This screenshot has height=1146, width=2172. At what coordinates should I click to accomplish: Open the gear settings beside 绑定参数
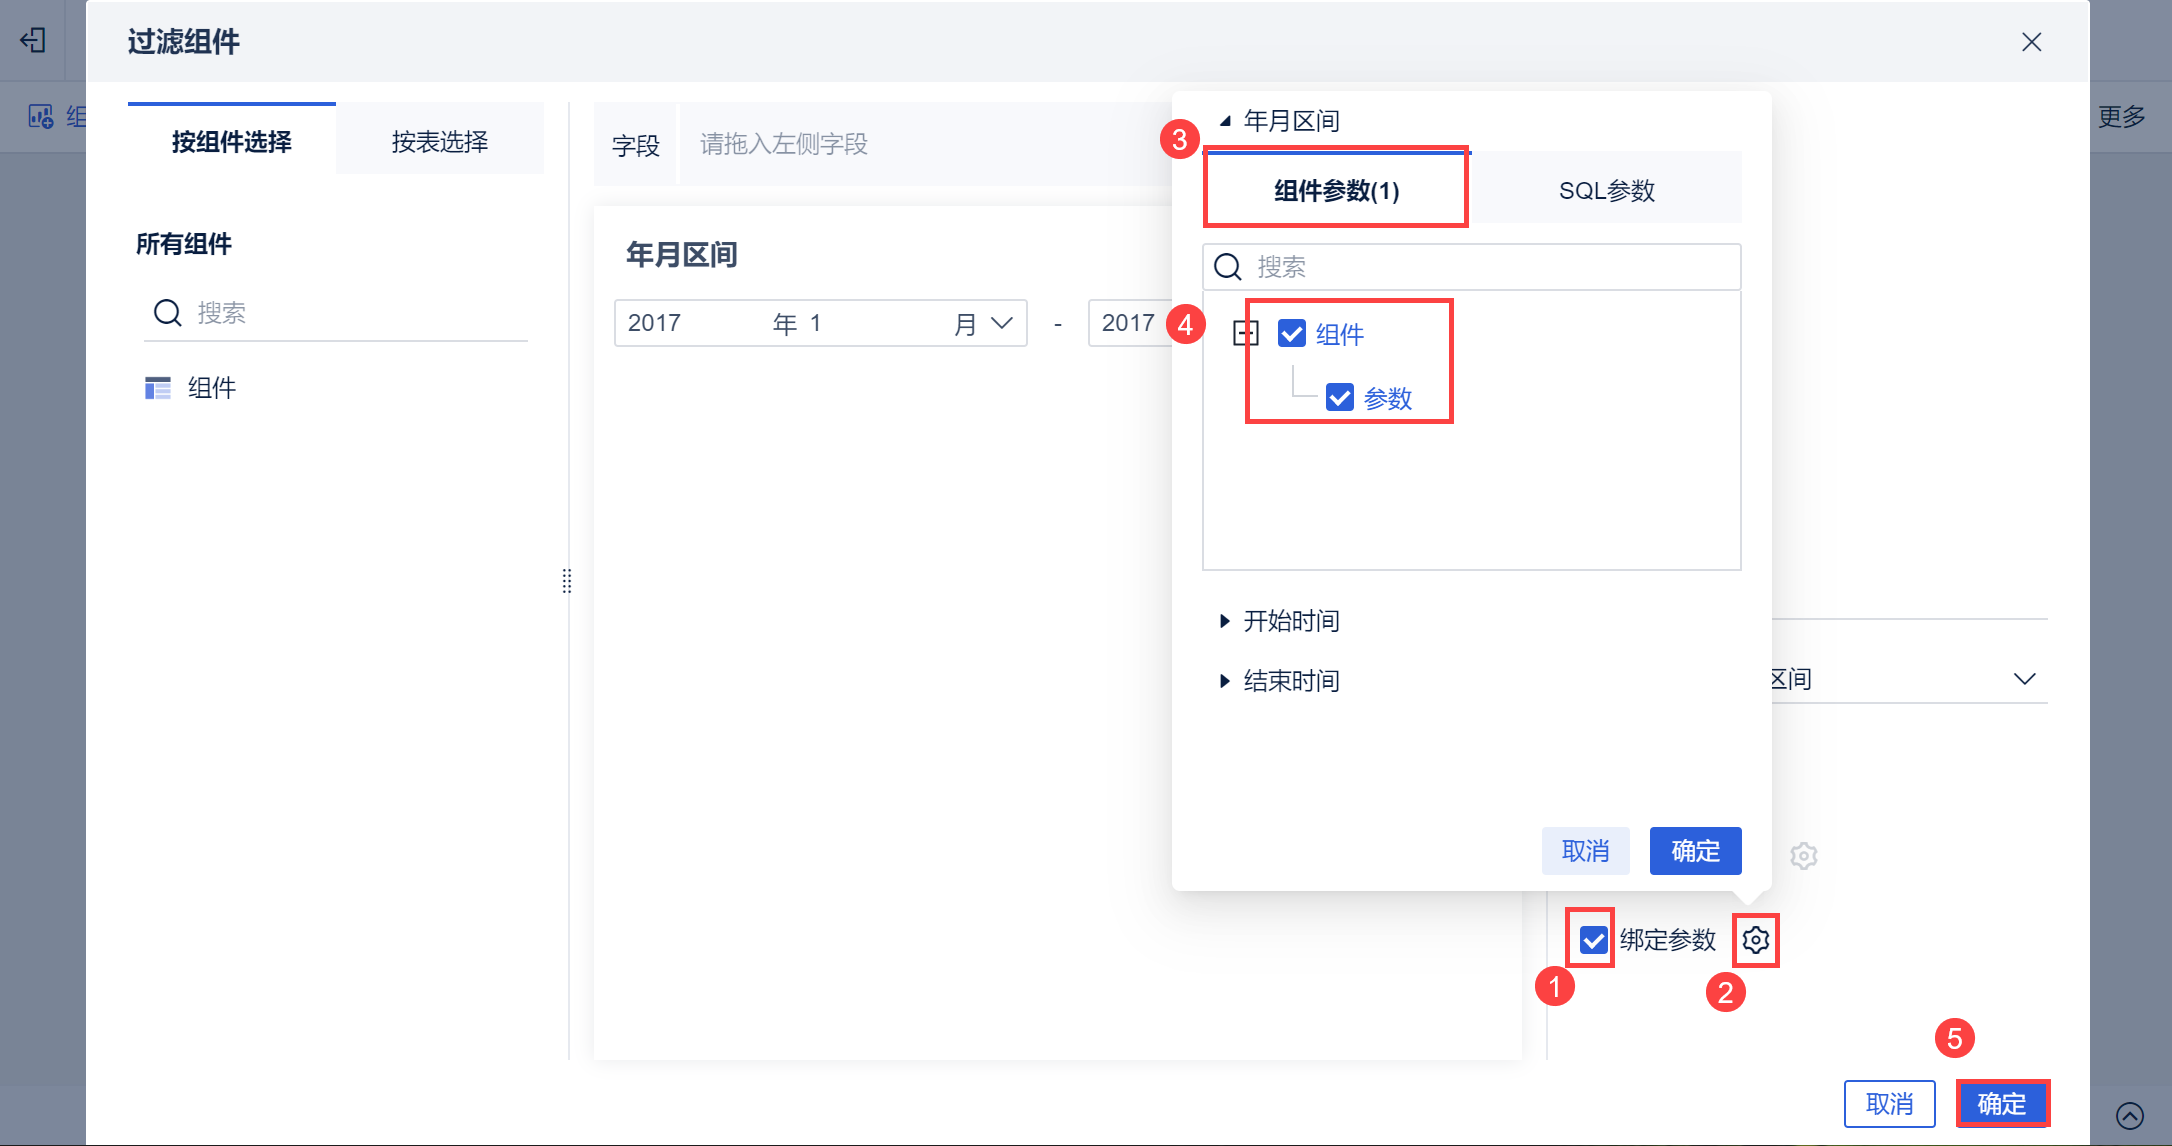tap(1755, 940)
